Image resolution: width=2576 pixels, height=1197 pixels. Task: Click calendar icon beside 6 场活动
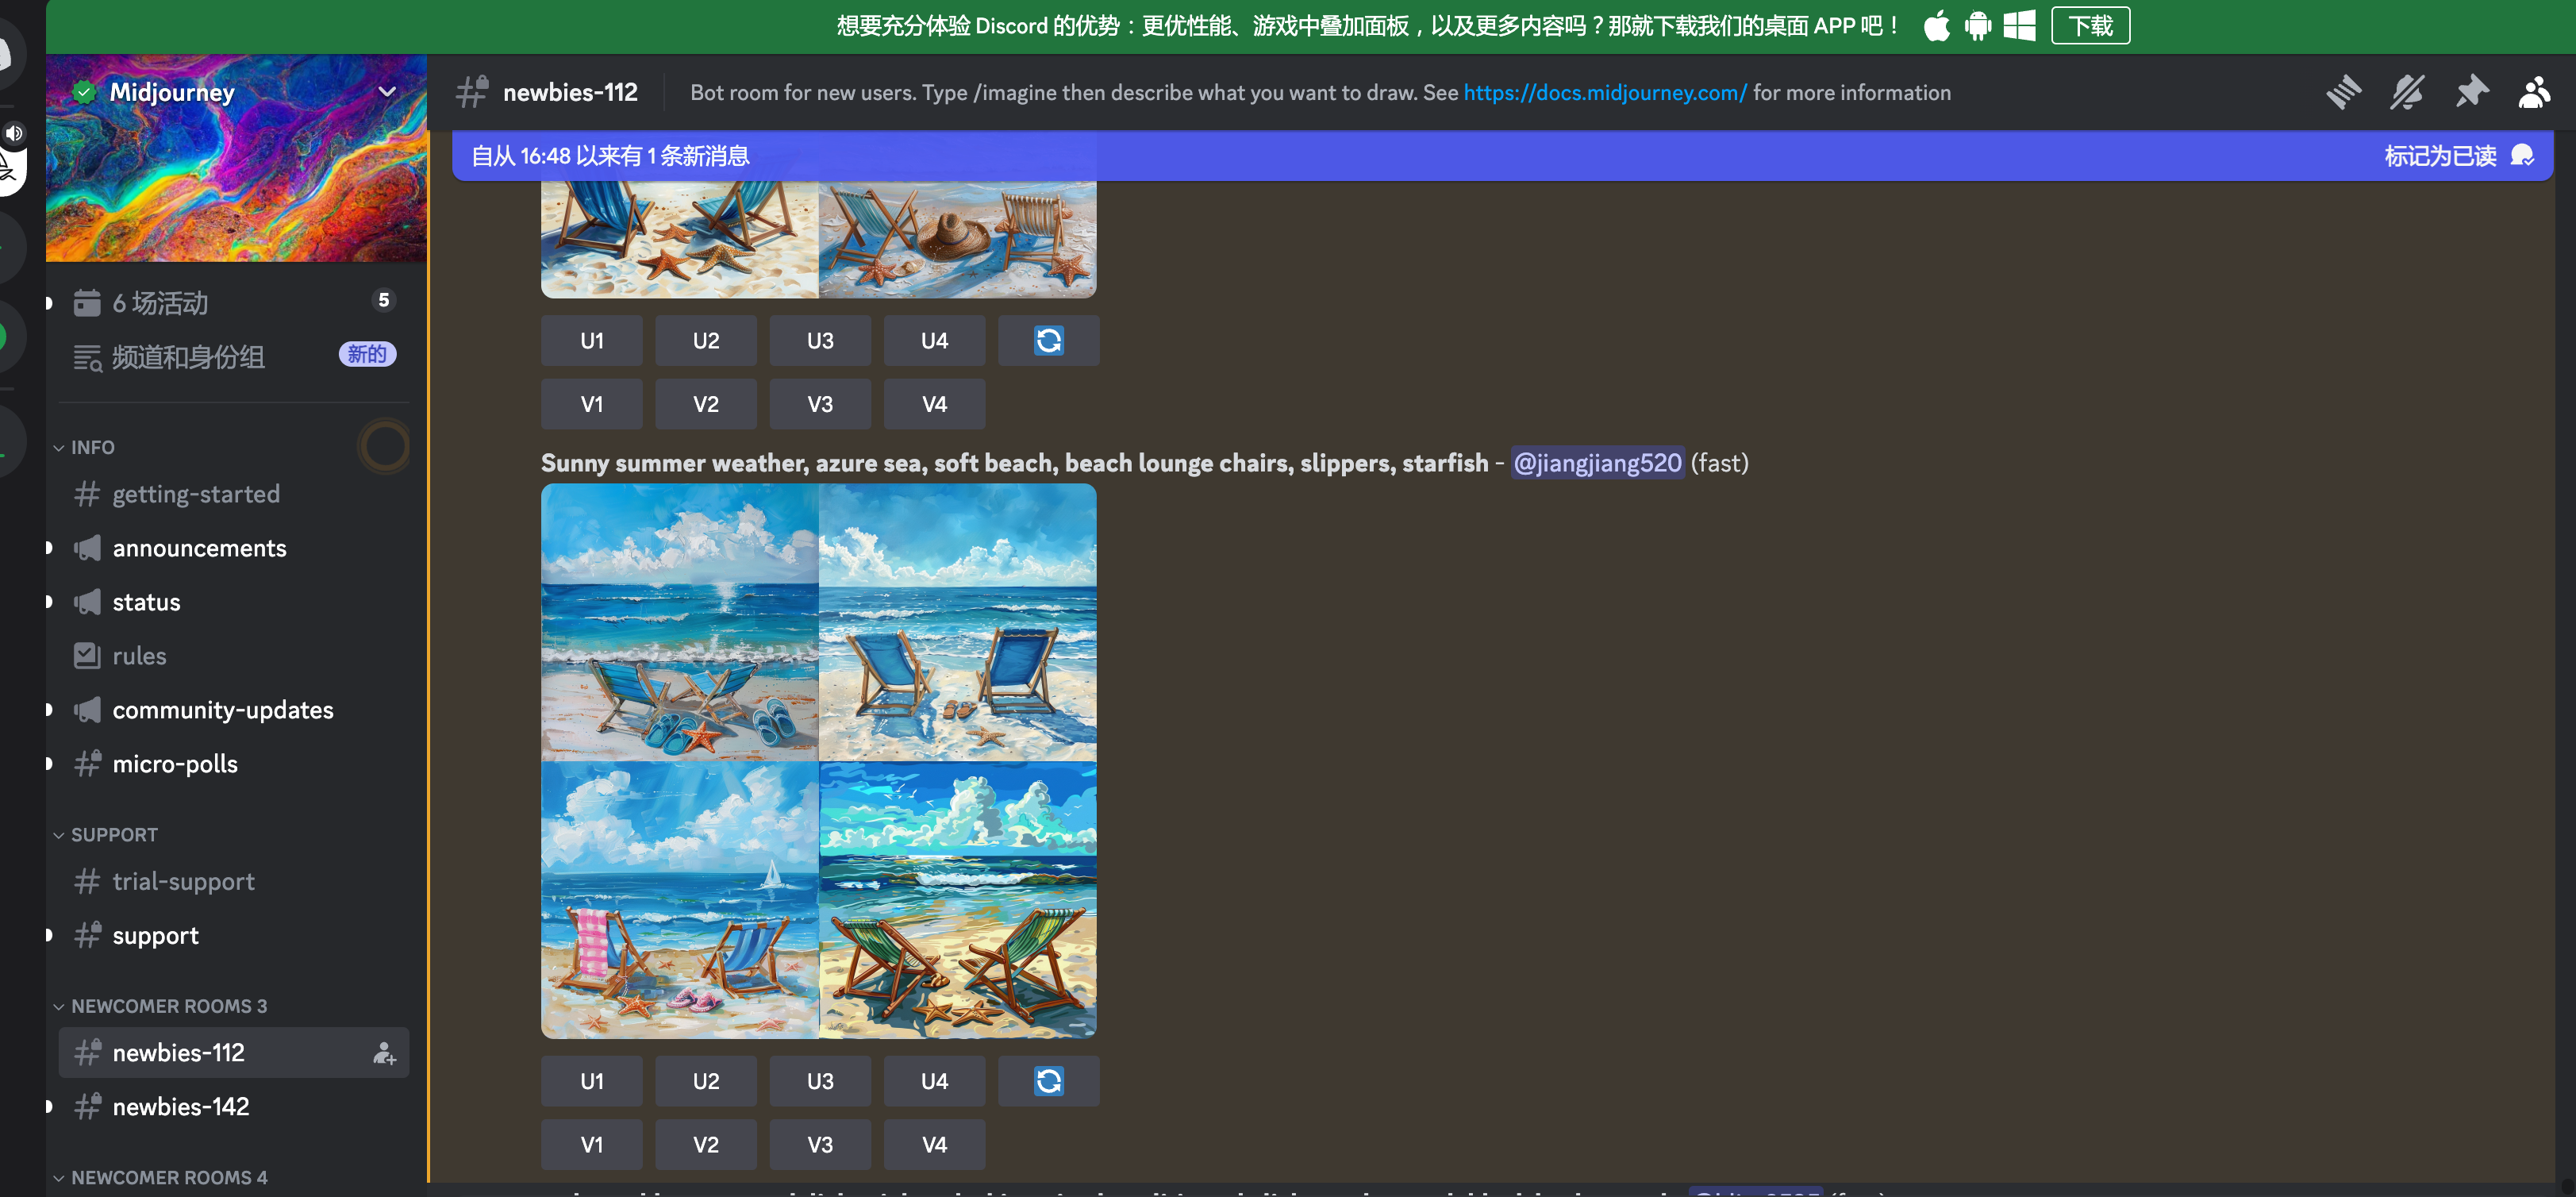[87, 302]
